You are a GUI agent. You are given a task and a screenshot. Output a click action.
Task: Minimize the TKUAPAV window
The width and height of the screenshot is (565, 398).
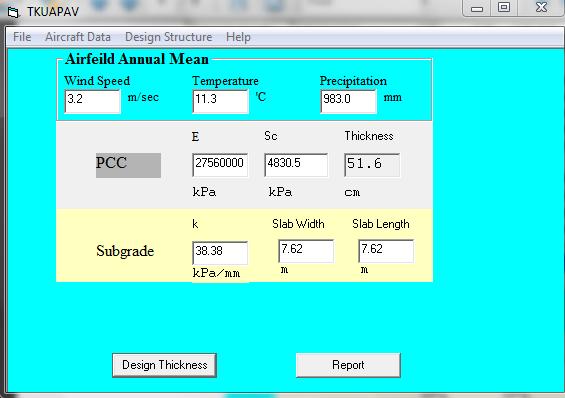[x=477, y=8]
